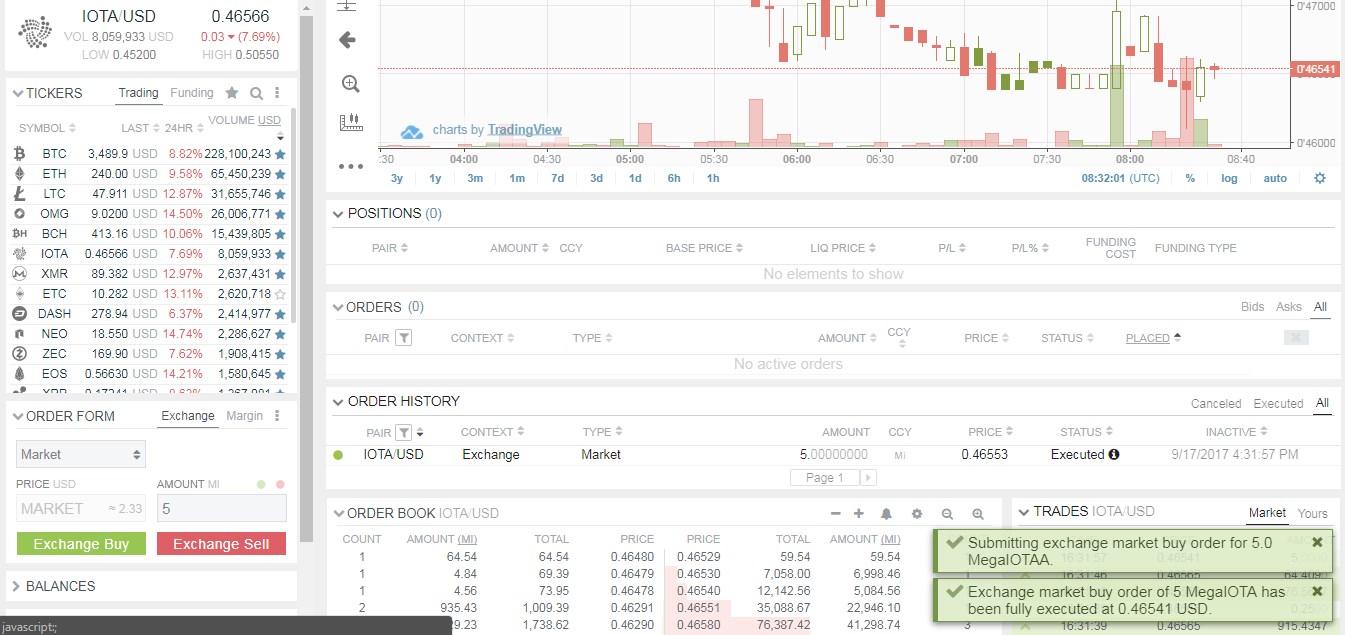Open the order book settings gear
This screenshot has height=635, width=1345.
917,513
